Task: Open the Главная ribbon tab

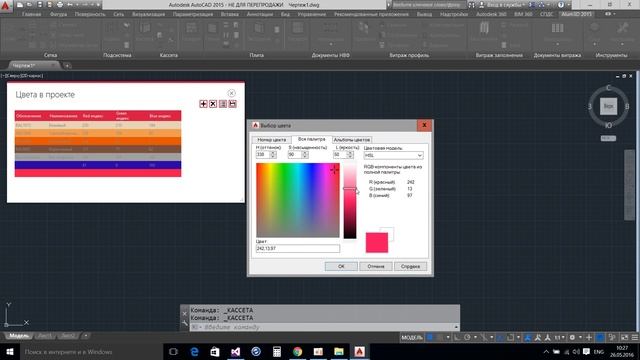Action: (31, 14)
